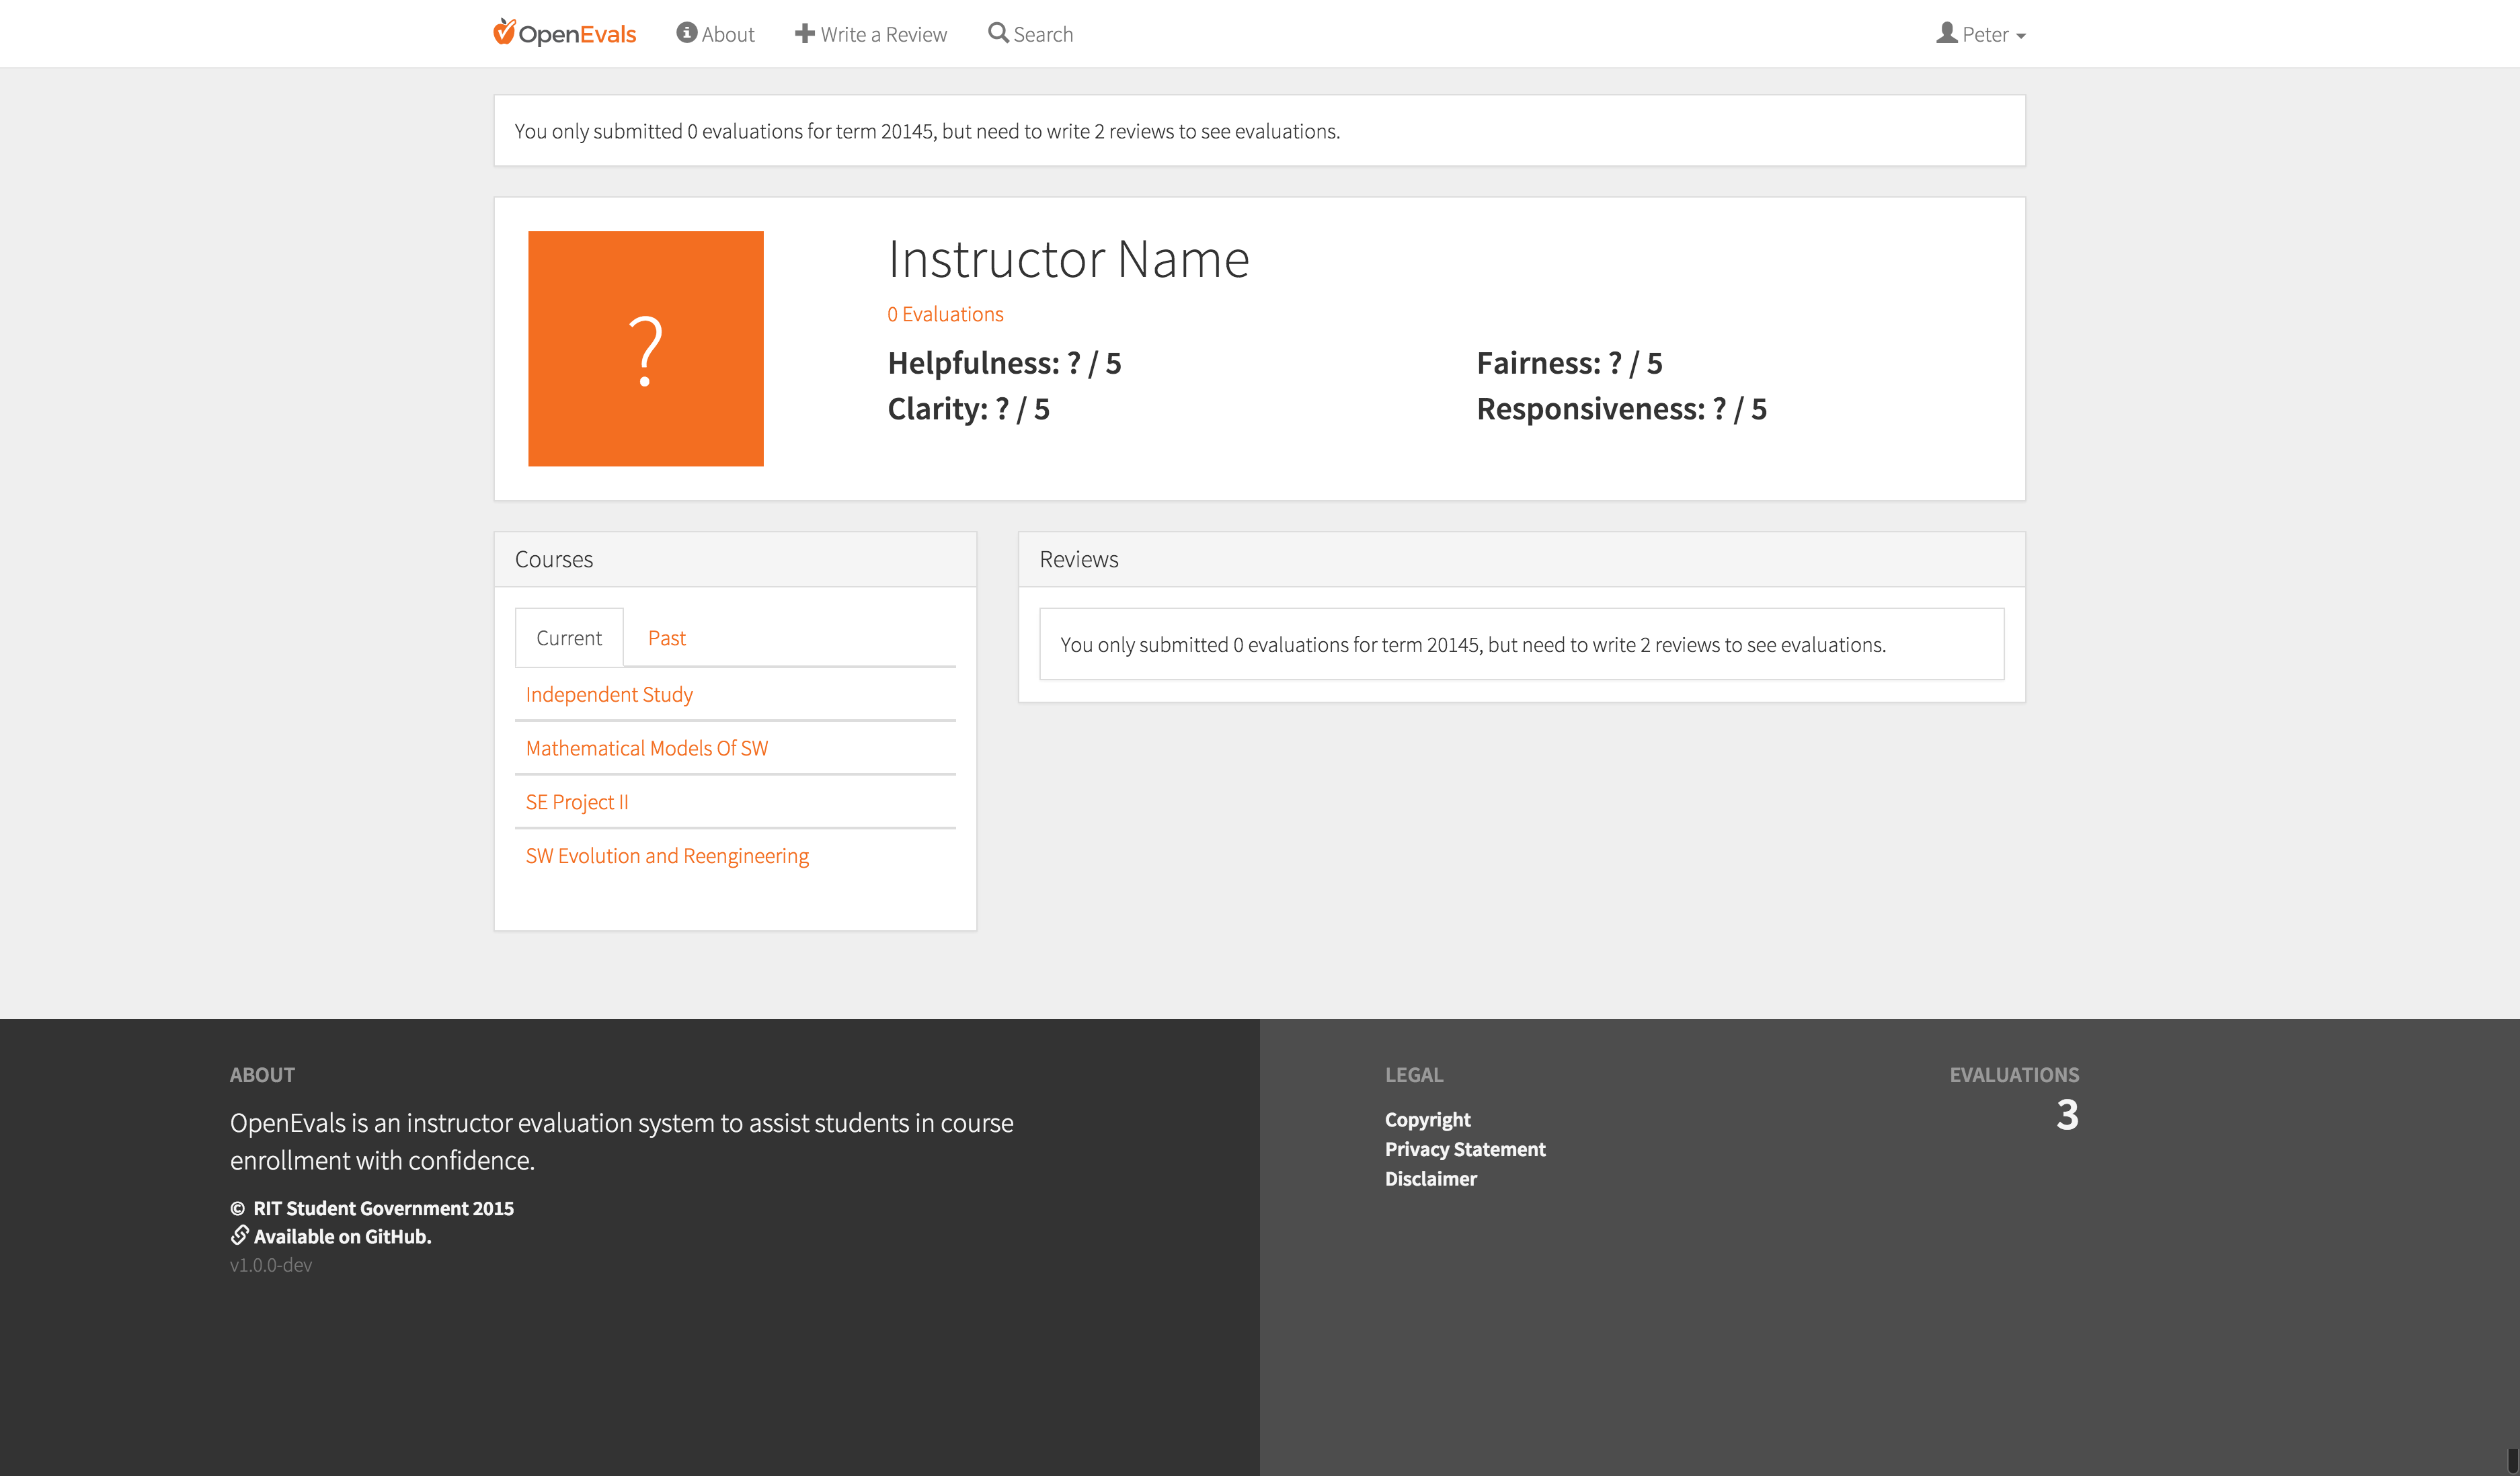Switch to the Past courses tab

[x=666, y=638]
